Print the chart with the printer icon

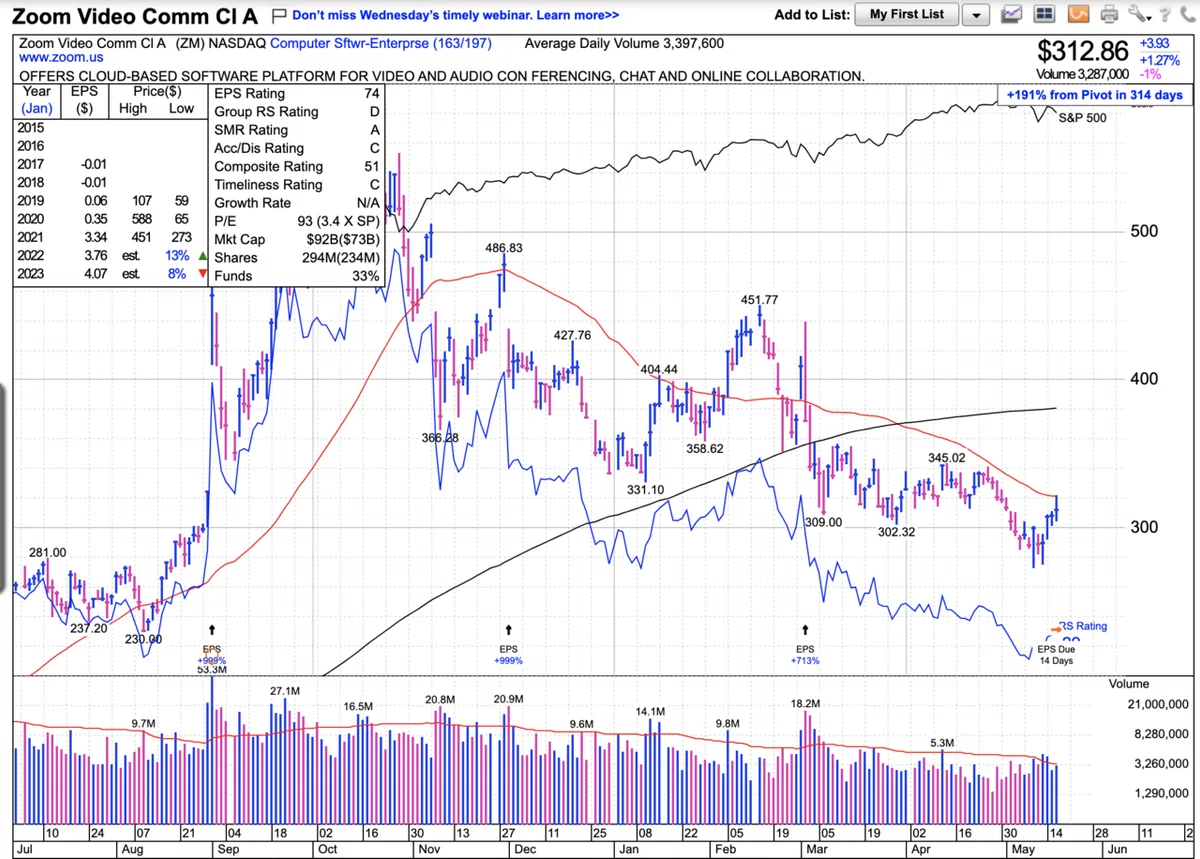[1109, 15]
